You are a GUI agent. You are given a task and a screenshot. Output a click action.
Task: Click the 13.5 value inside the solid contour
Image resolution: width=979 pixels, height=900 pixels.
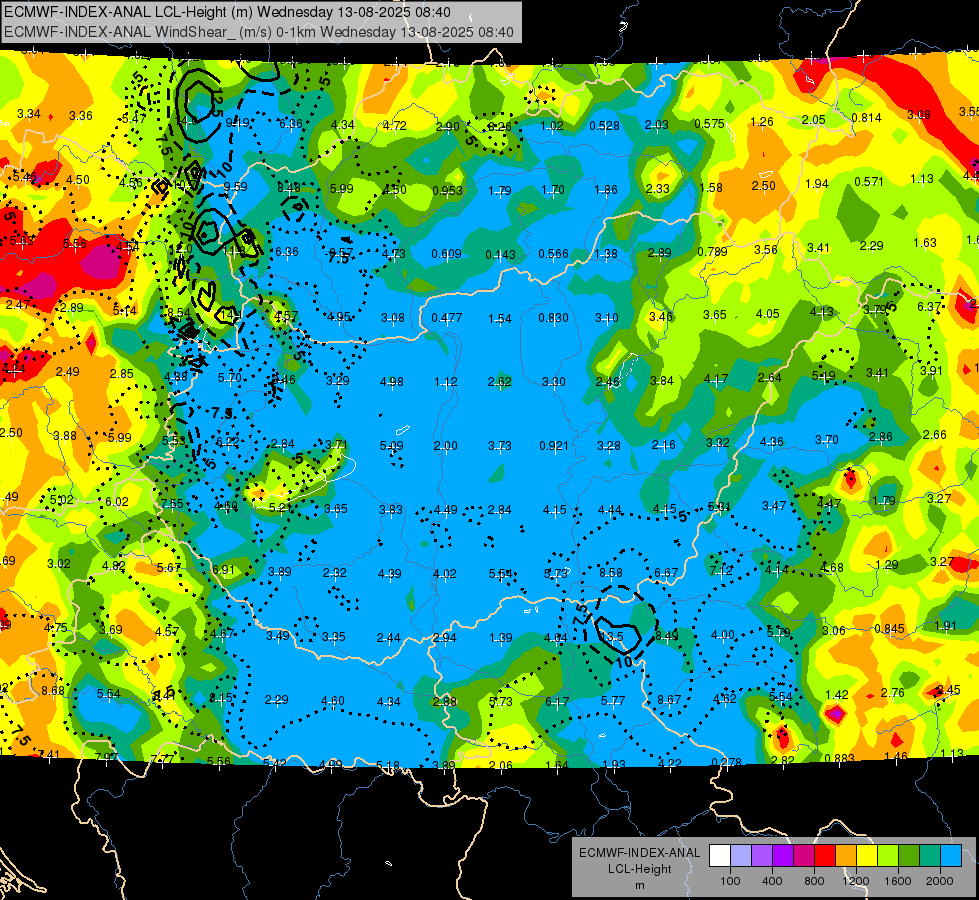coord(611,636)
